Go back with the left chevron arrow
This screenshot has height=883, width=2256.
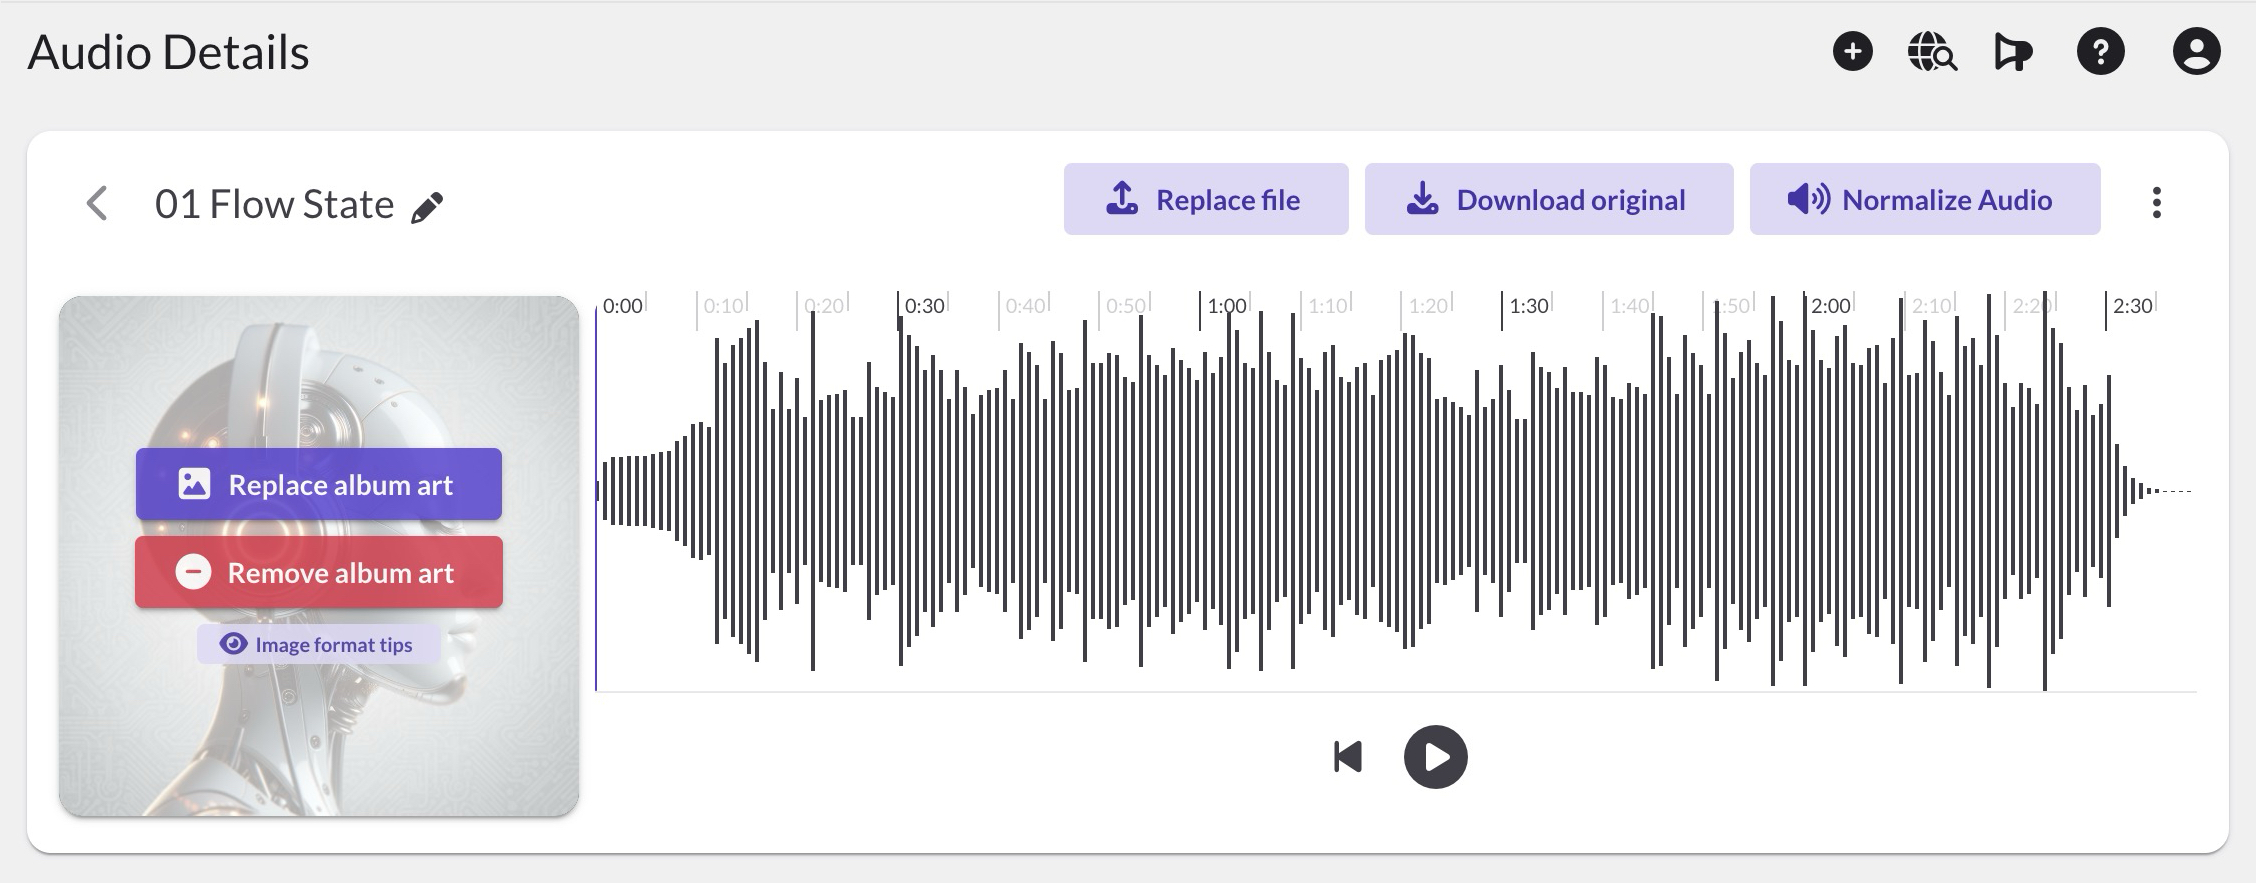(x=97, y=203)
